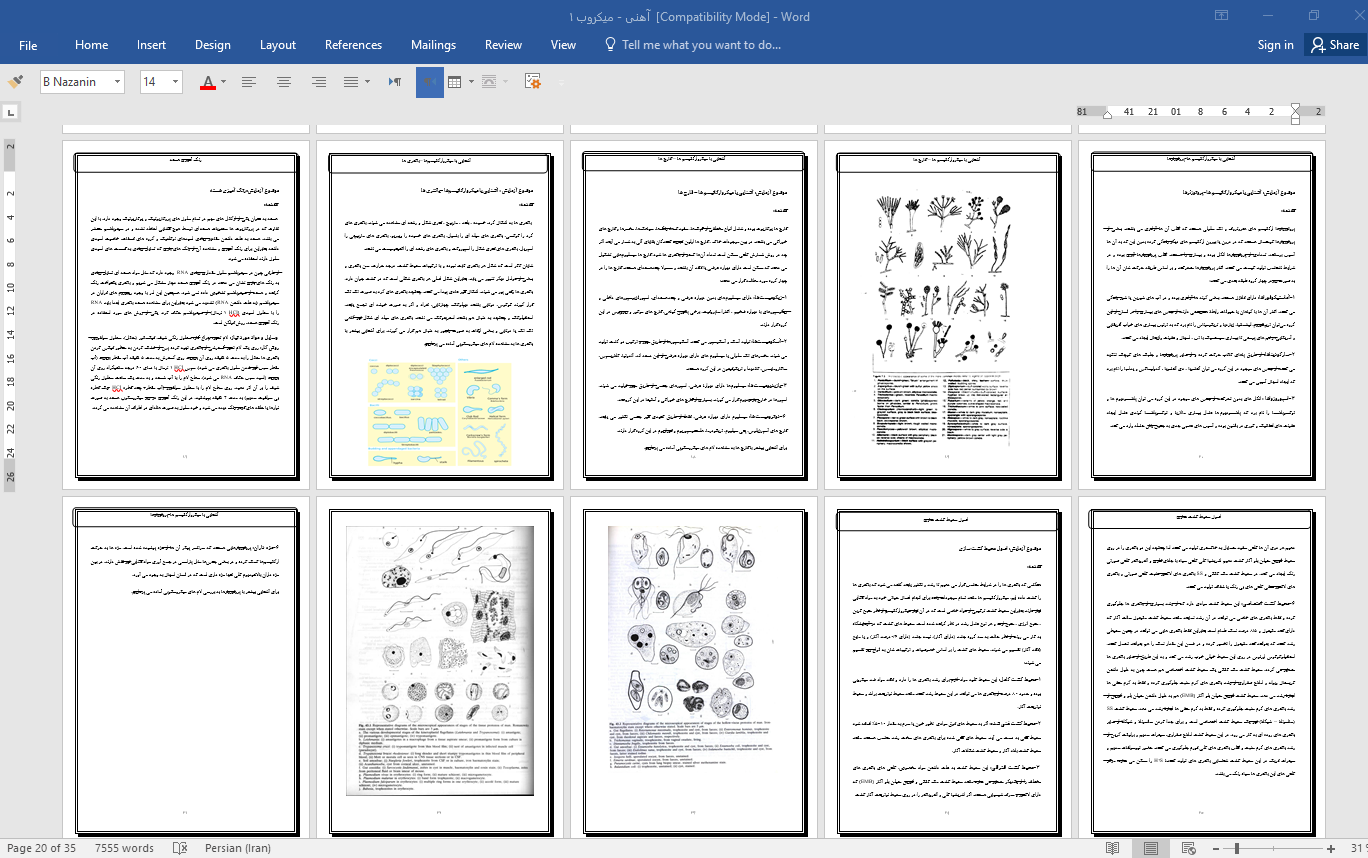Open the insert table dropdown arrow
This screenshot has width=1368, height=858.
[472, 82]
